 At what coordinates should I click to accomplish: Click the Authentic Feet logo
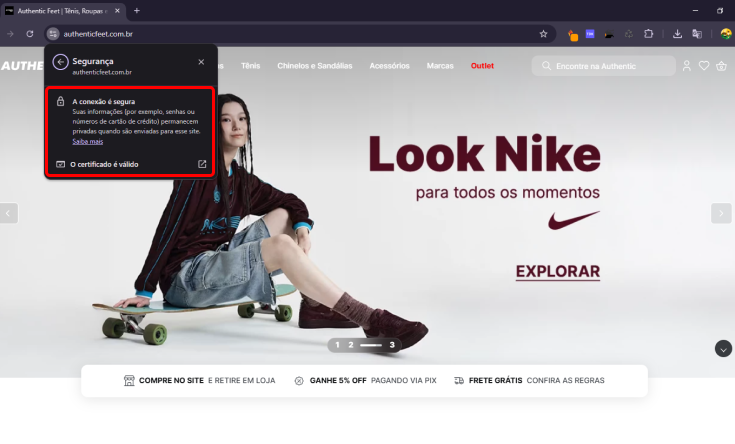click(x=22, y=66)
